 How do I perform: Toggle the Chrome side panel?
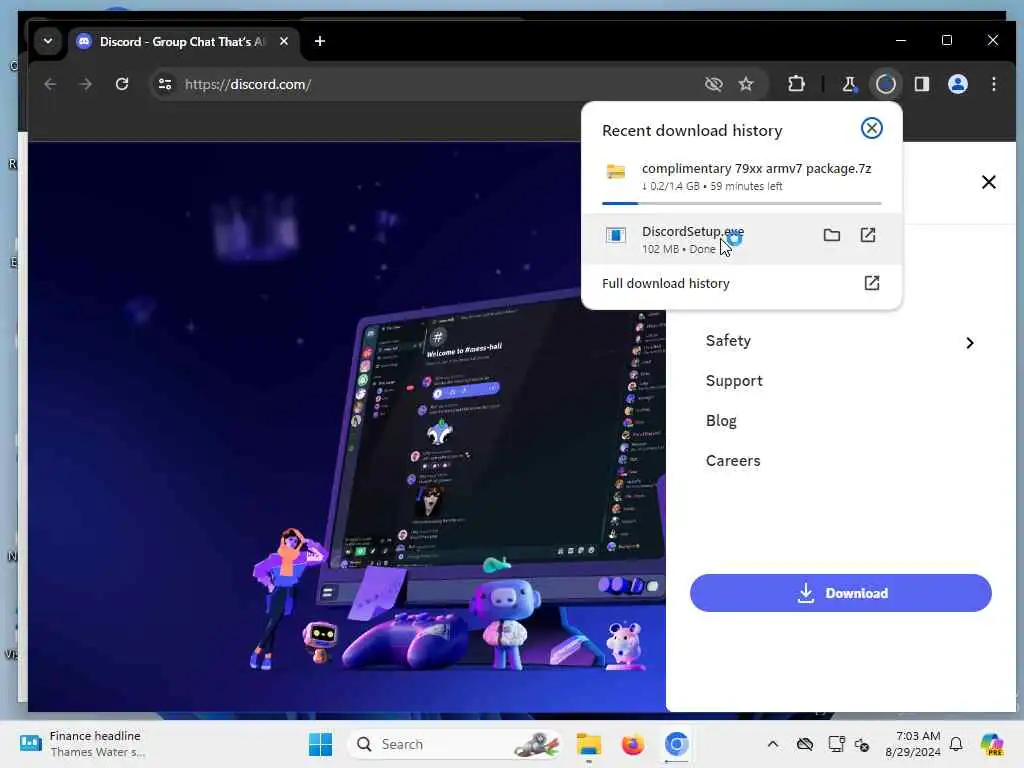pos(921,84)
